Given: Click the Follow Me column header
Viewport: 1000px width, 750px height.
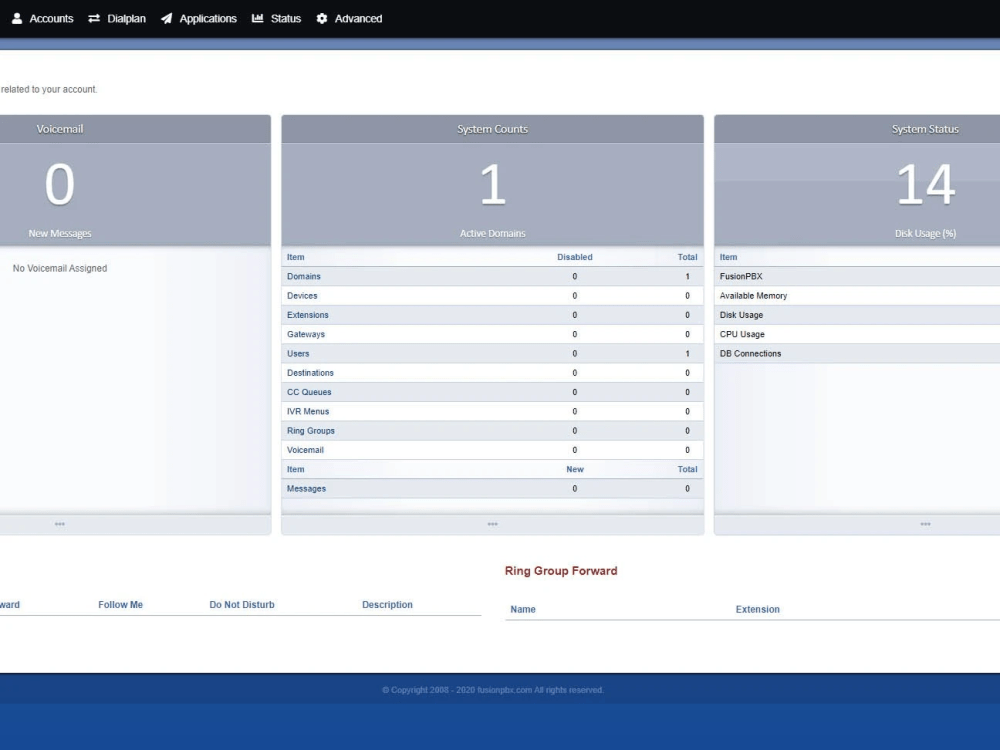Looking at the screenshot, I should [121, 605].
